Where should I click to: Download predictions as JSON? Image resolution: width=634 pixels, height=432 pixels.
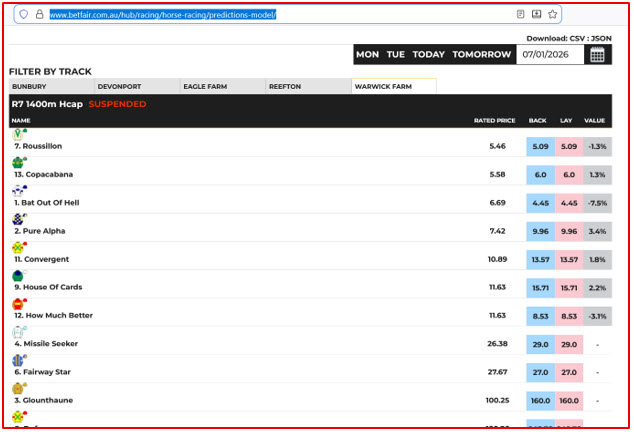[x=601, y=38]
